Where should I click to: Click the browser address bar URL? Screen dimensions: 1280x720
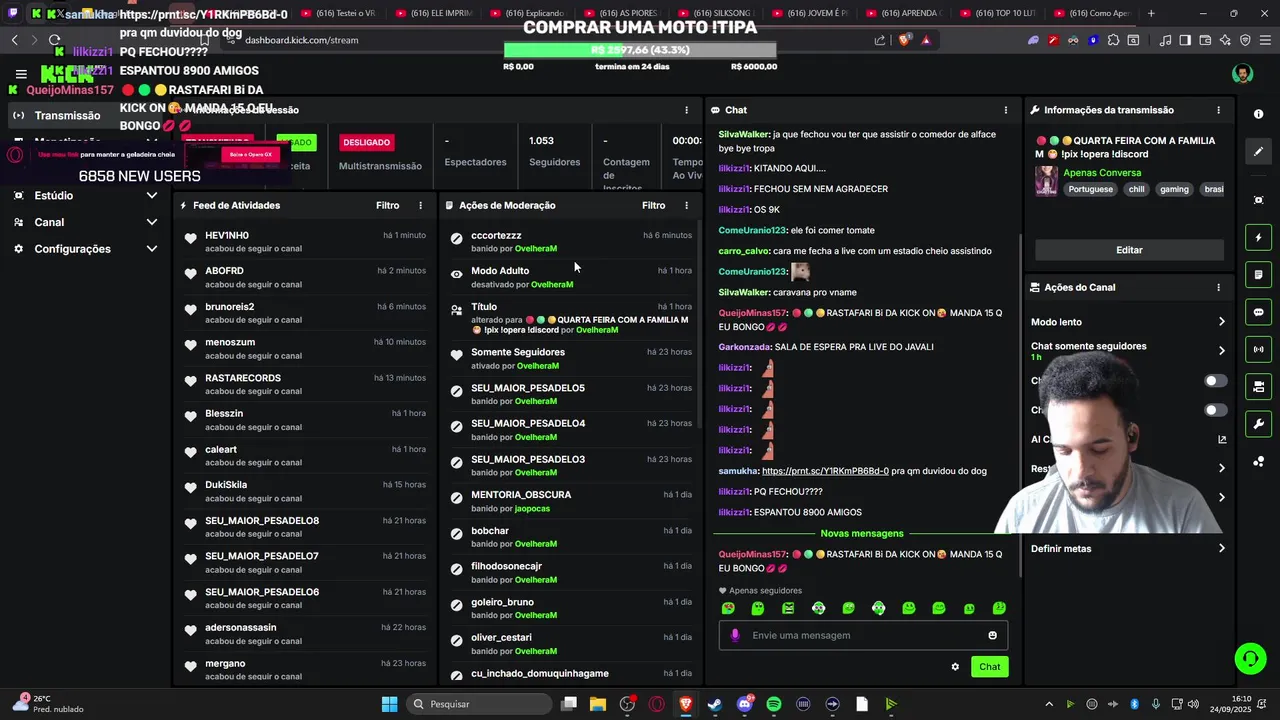click(x=301, y=40)
